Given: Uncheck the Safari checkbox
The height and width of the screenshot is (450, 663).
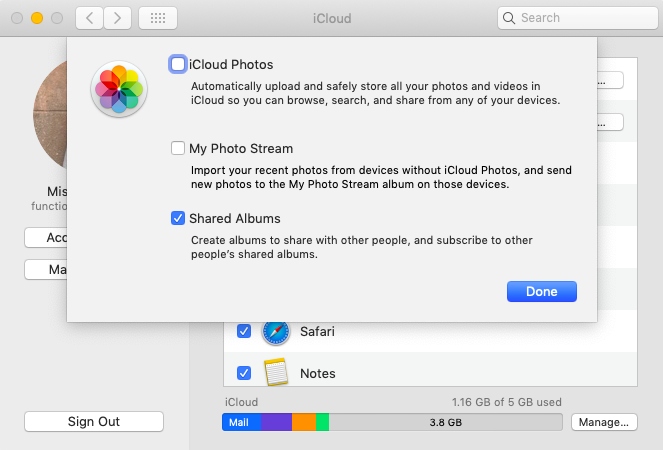Looking at the screenshot, I should coord(244,331).
